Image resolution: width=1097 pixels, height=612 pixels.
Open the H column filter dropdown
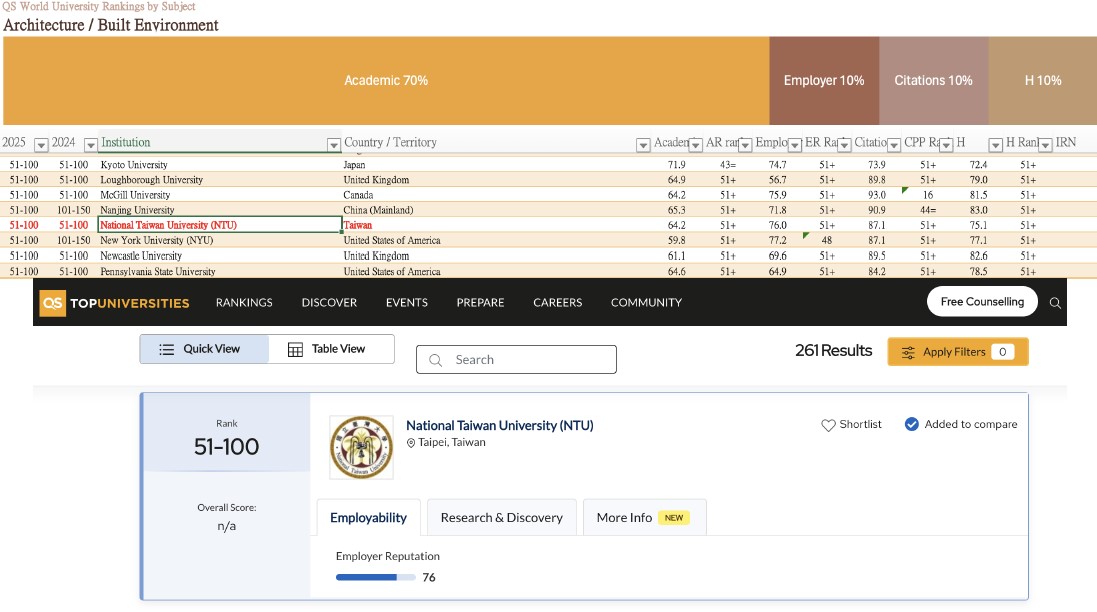click(x=996, y=145)
